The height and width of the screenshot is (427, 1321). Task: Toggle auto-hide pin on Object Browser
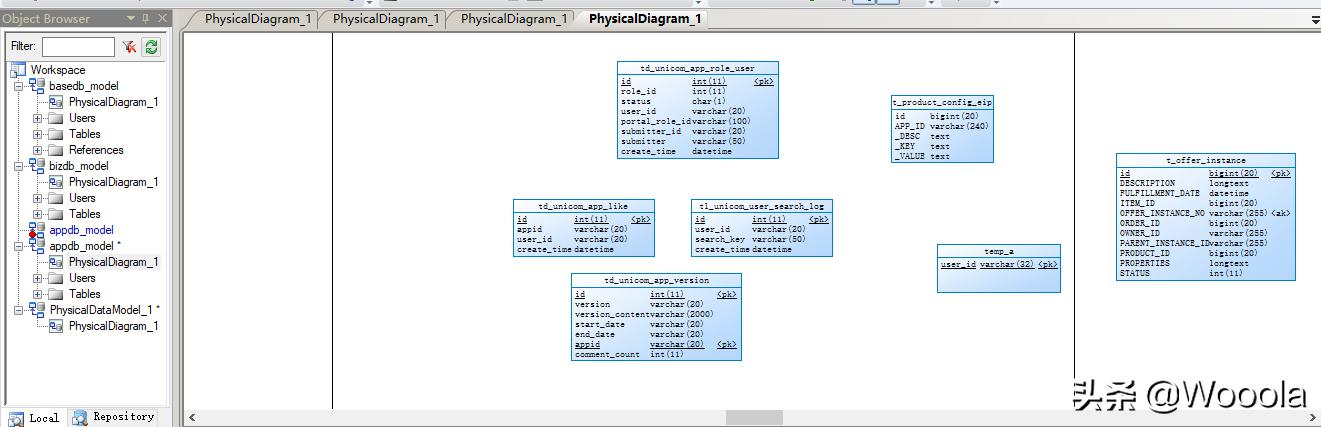146,18
